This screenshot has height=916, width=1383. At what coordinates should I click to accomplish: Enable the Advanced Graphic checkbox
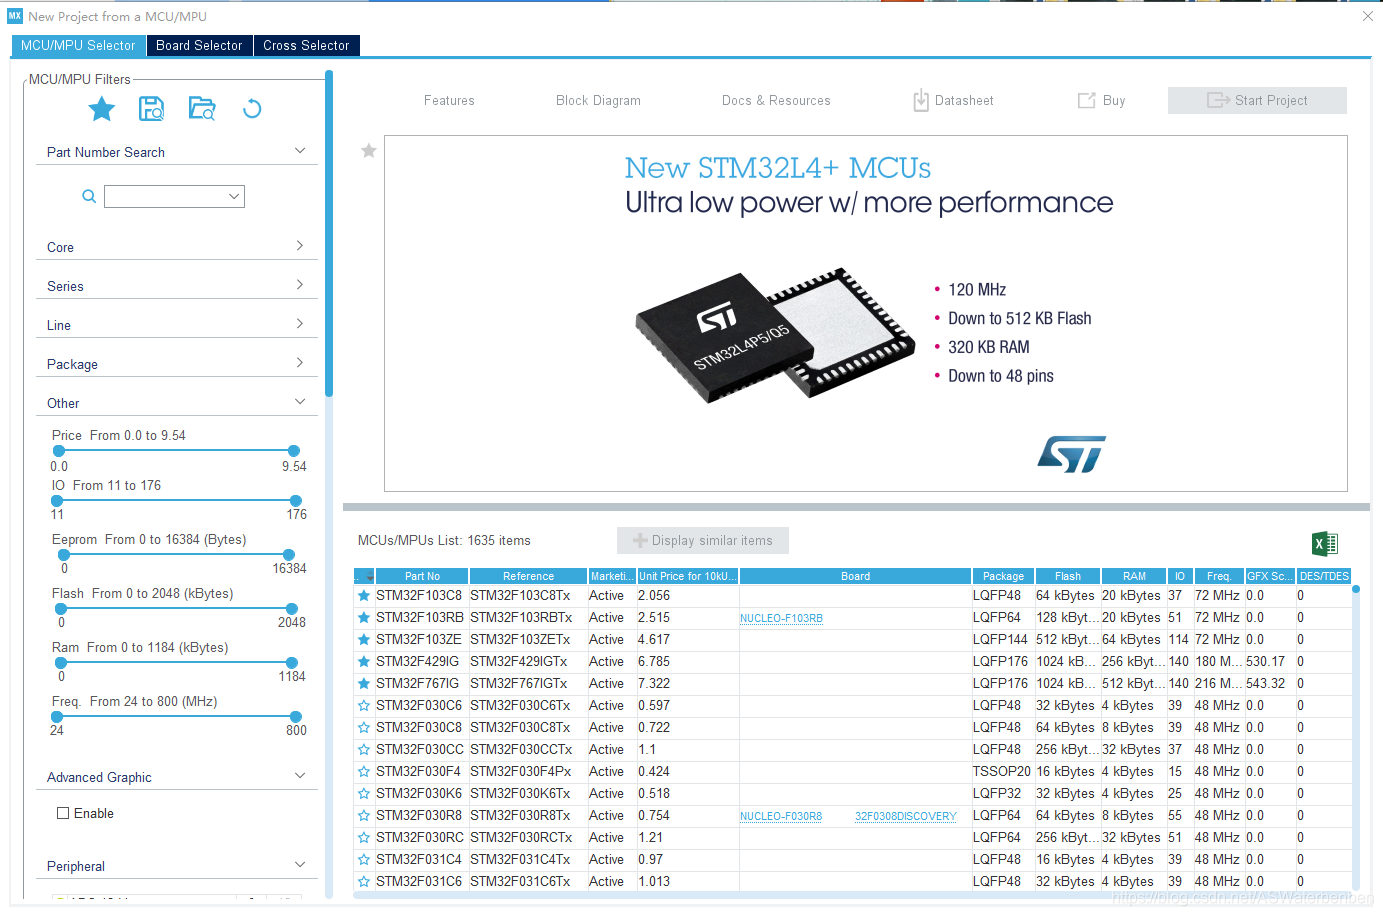tap(63, 813)
